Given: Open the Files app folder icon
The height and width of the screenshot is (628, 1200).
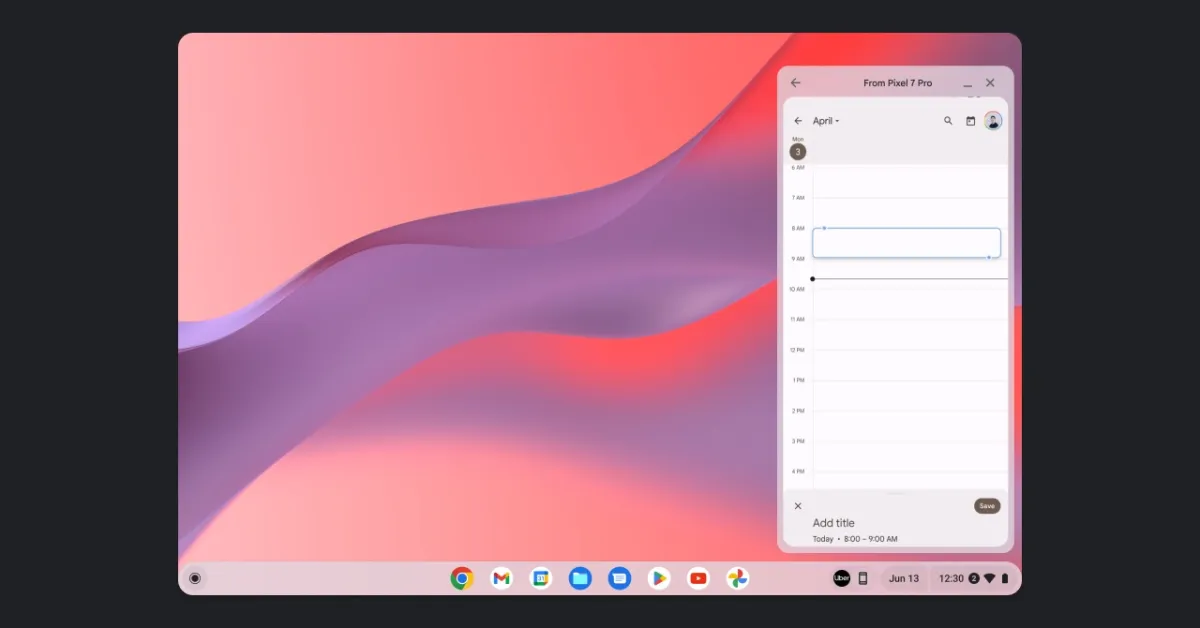Looking at the screenshot, I should [580, 578].
